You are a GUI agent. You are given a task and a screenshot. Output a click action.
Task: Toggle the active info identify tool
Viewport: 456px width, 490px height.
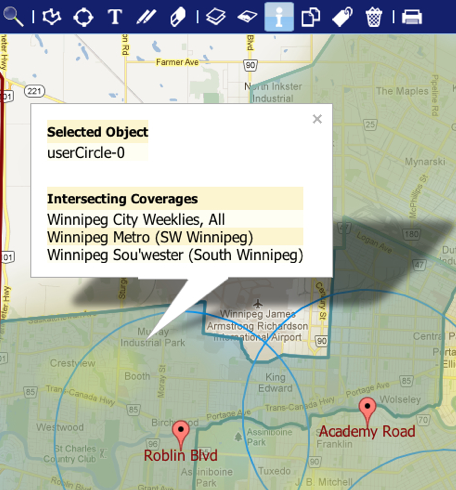pyautogui.click(x=279, y=17)
